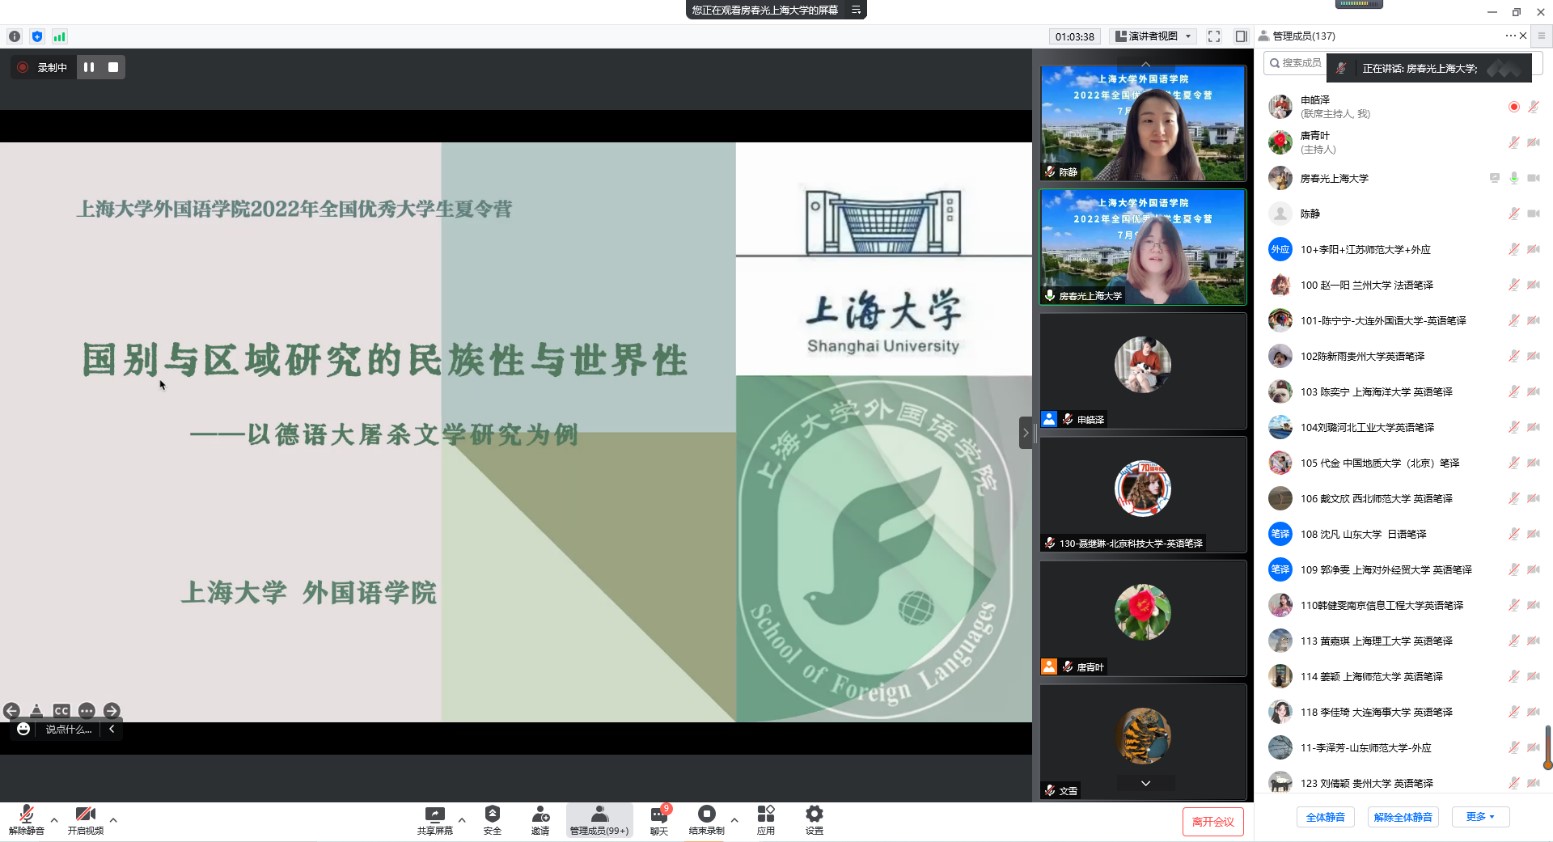Select member 105 代金 中国地质大学
The height and width of the screenshot is (842, 1553).
coord(1404,463)
